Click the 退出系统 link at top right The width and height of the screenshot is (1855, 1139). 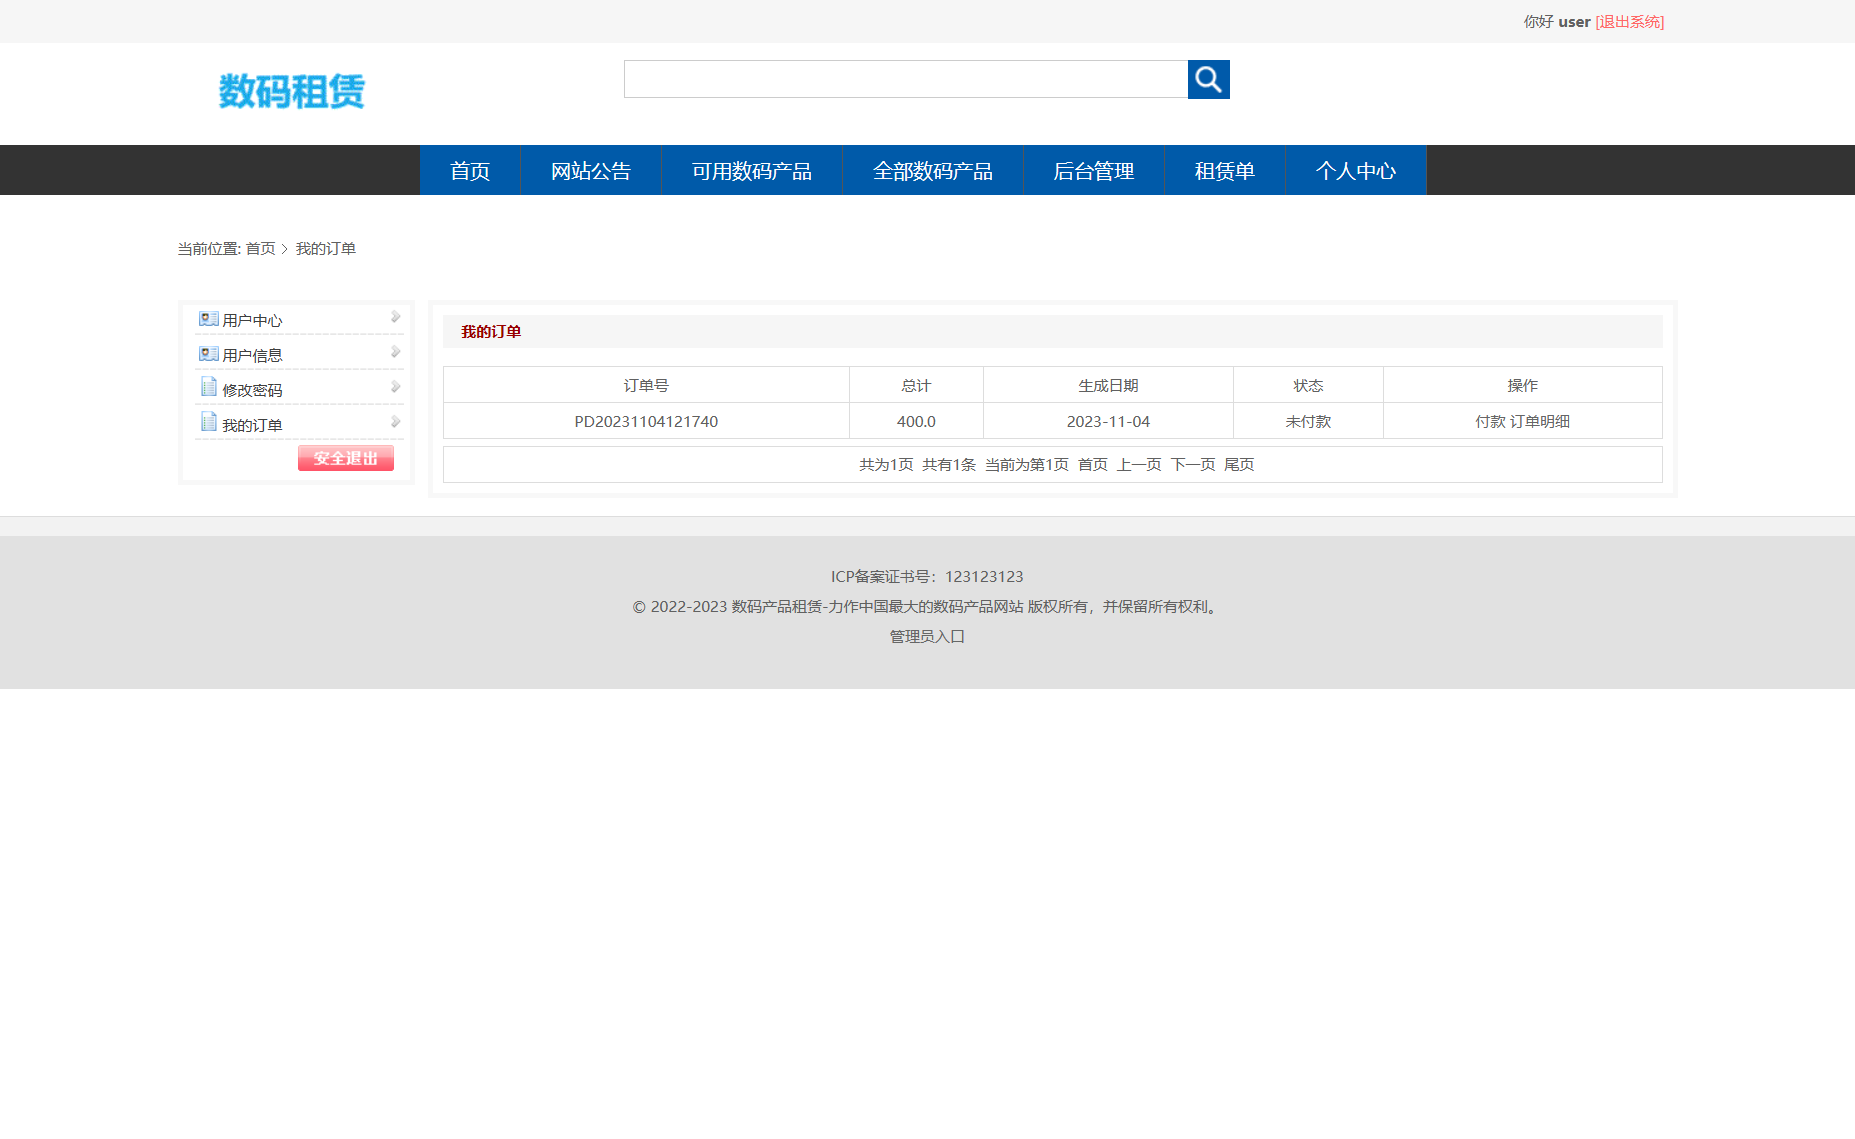(x=1630, y=21)
